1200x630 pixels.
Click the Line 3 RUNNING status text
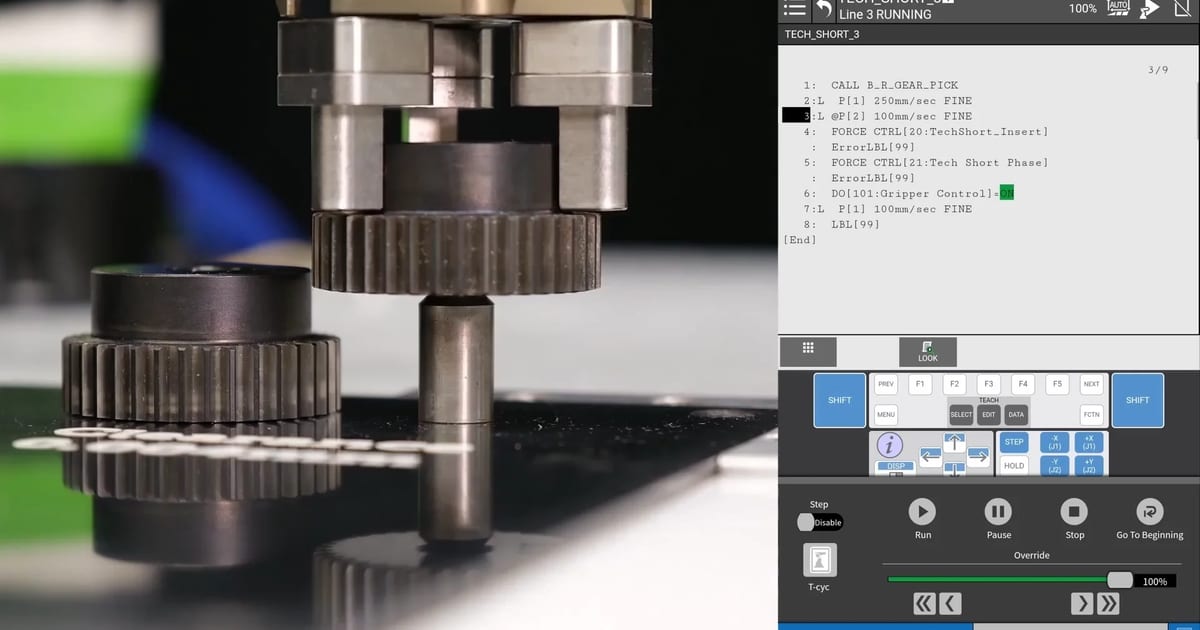point(885,15)
